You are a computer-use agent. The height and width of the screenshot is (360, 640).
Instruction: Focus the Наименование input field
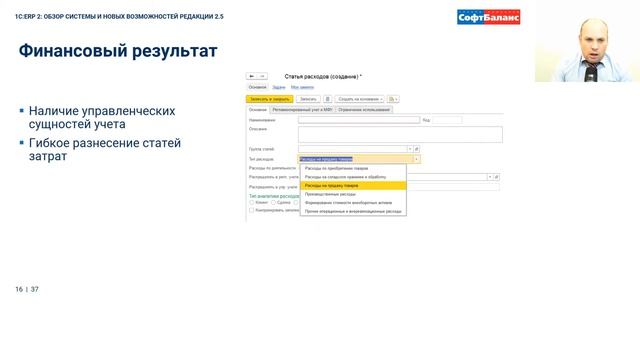pos(359,120)
